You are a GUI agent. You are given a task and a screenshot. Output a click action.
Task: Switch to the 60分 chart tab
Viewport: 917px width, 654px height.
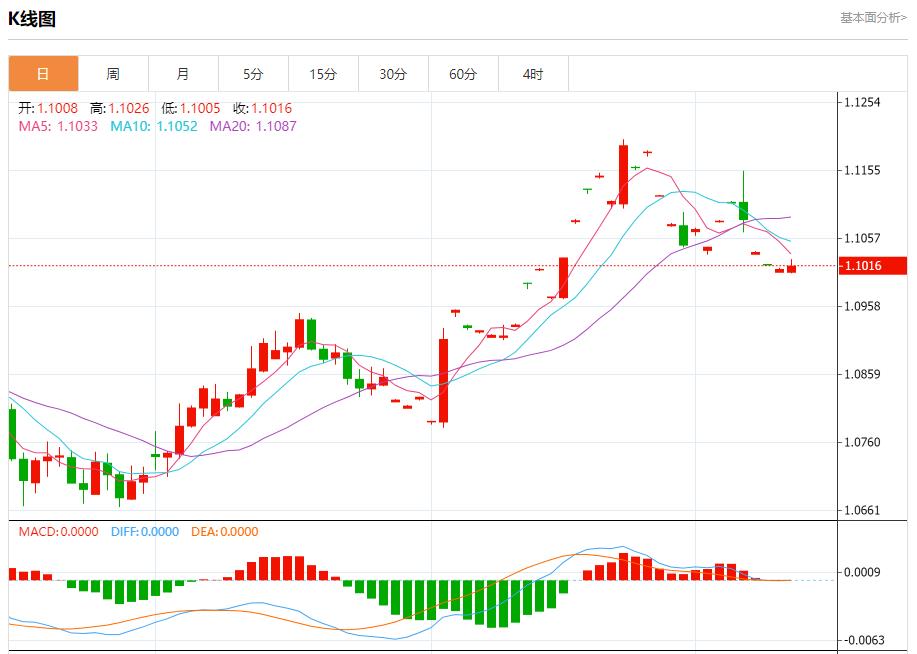463,74
